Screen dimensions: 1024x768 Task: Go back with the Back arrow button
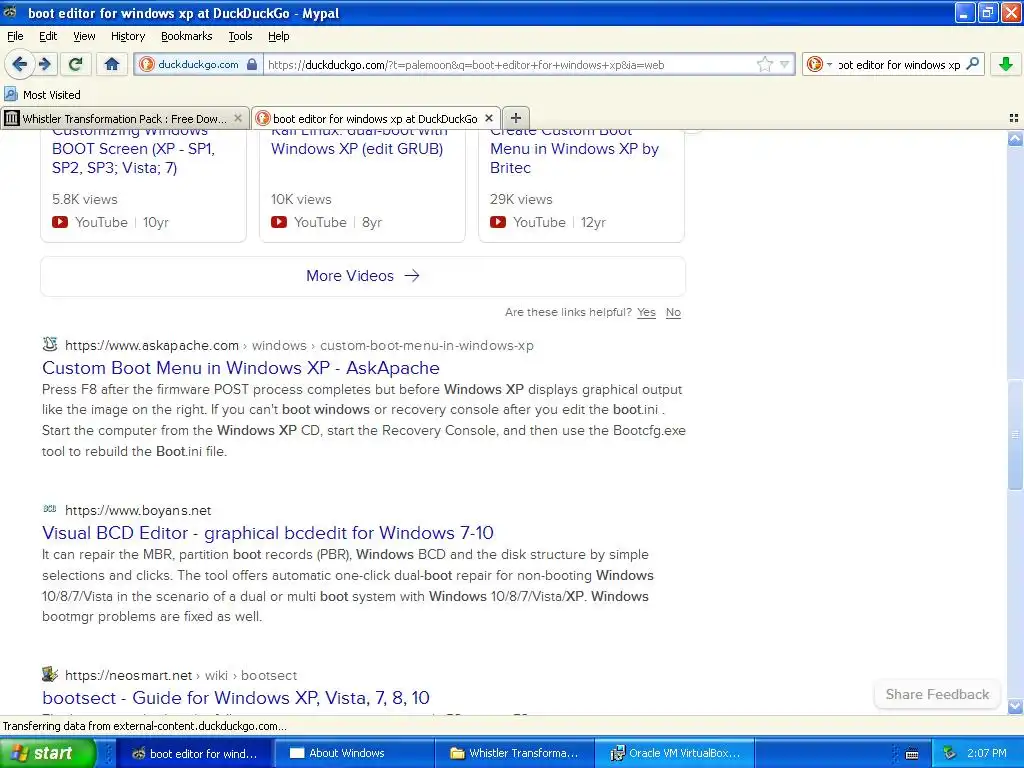pyautogui.click(x=19, y=64)
